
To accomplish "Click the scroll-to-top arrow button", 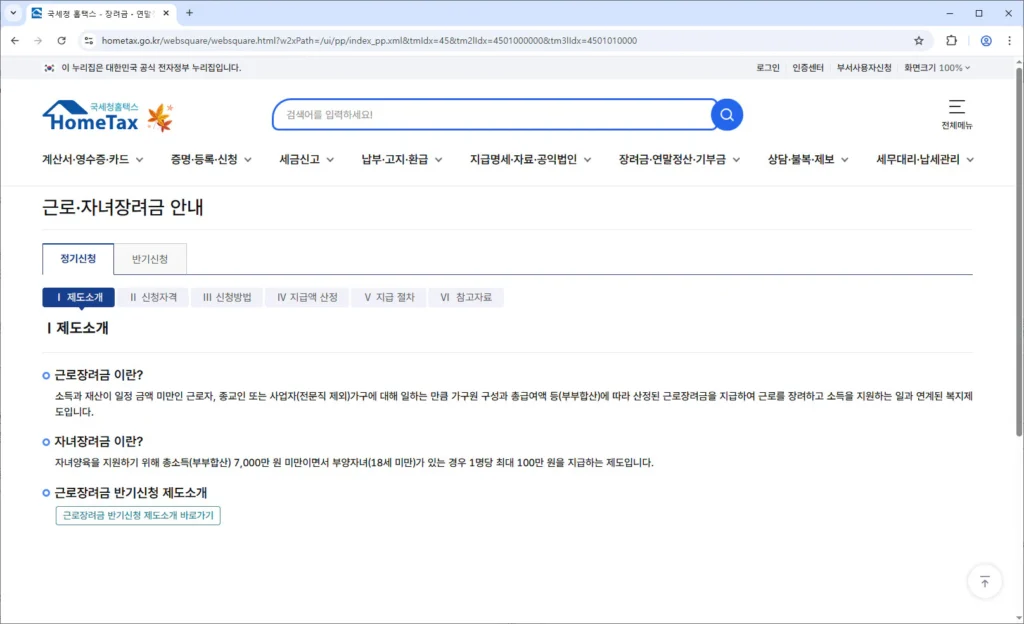I will [x=984, y=581].
